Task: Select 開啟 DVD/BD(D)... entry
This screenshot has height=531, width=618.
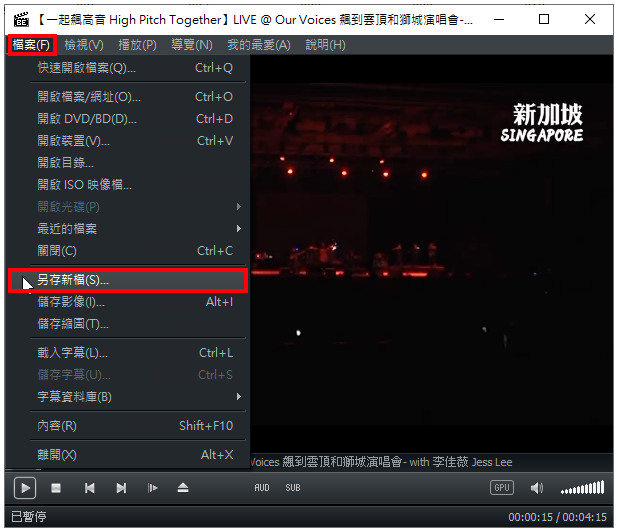Action: (129, 119)
